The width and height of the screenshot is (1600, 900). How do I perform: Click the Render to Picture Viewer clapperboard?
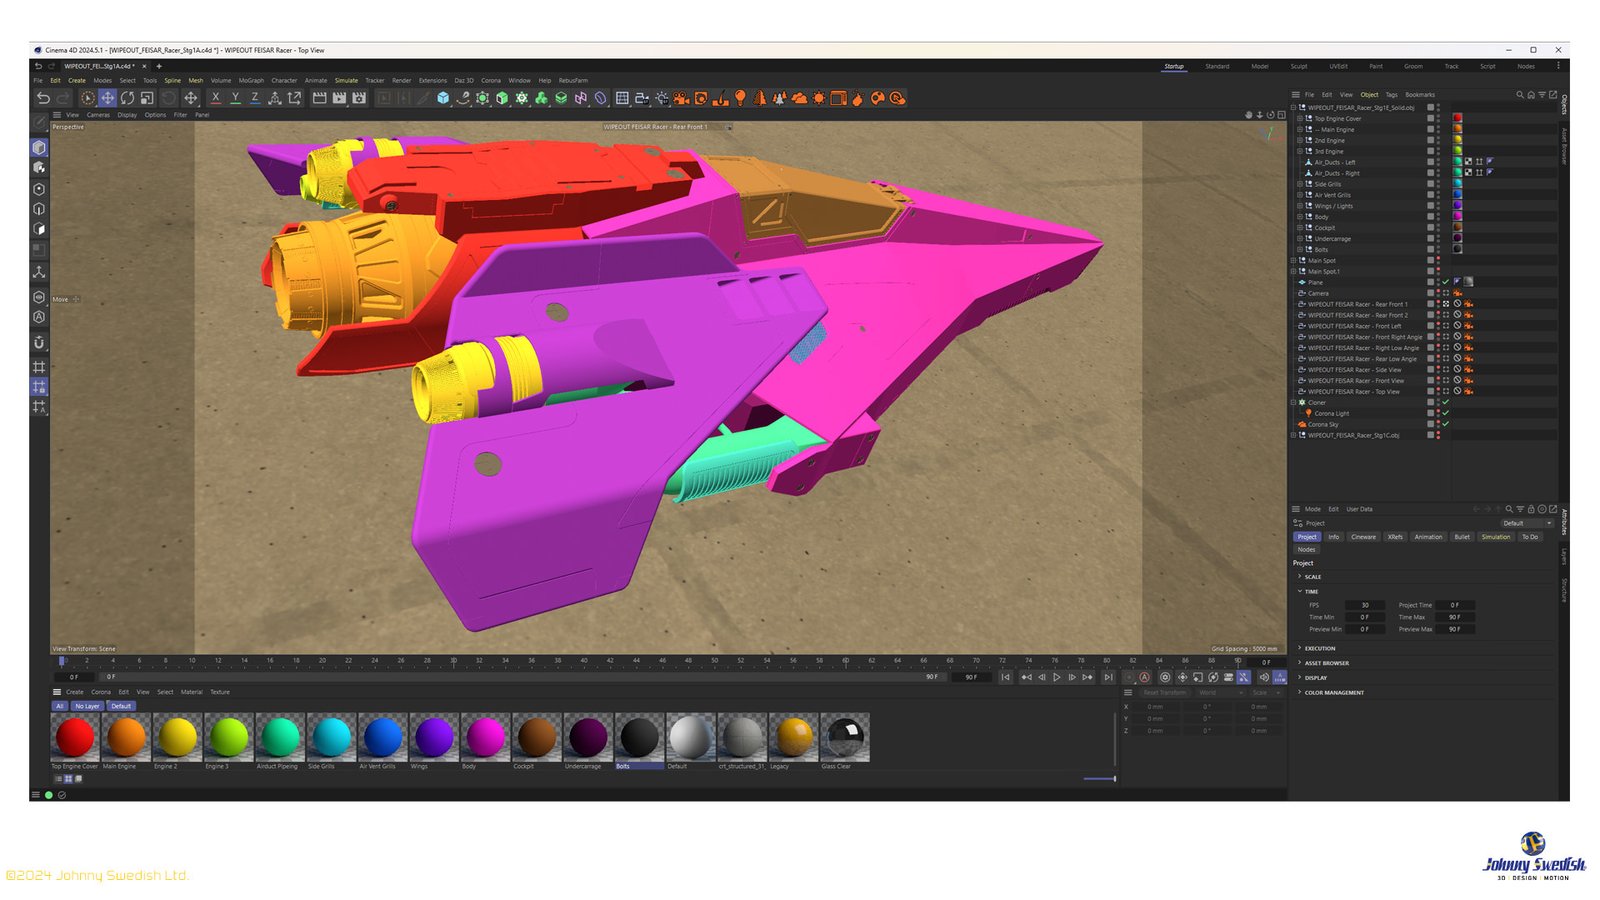(x=339, y=98)
